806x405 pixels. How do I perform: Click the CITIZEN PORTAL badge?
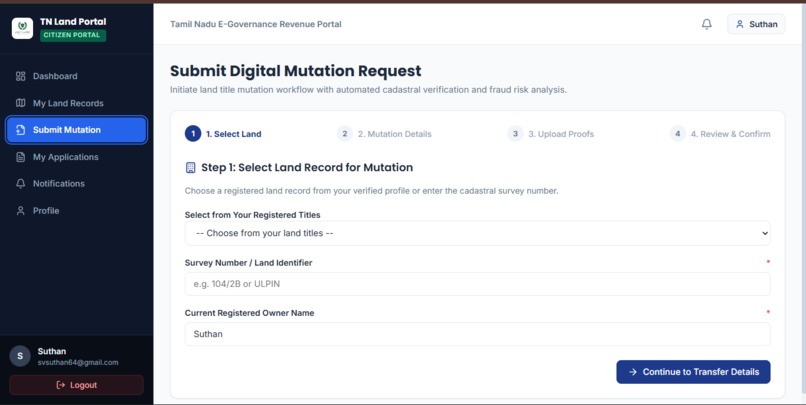(x=73, y=35)
